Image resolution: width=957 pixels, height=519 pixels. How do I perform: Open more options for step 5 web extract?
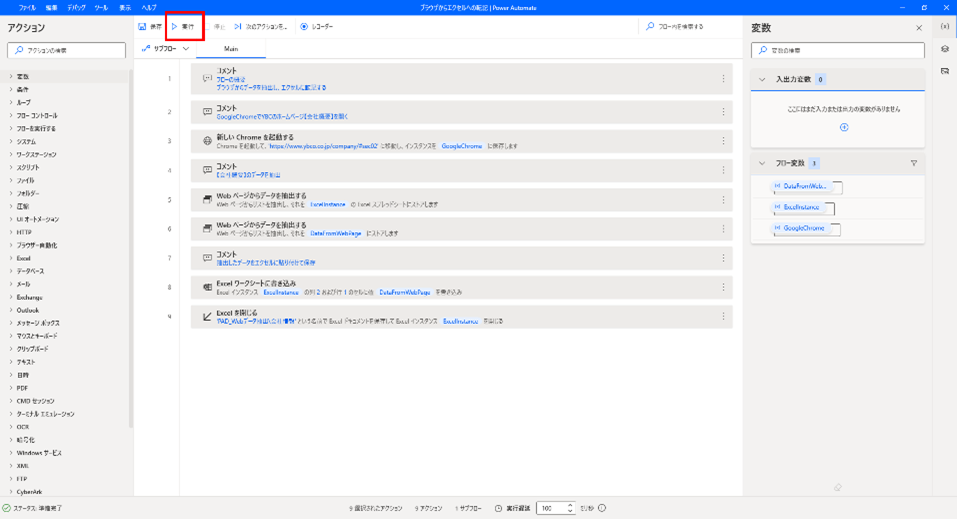[723, 200]
